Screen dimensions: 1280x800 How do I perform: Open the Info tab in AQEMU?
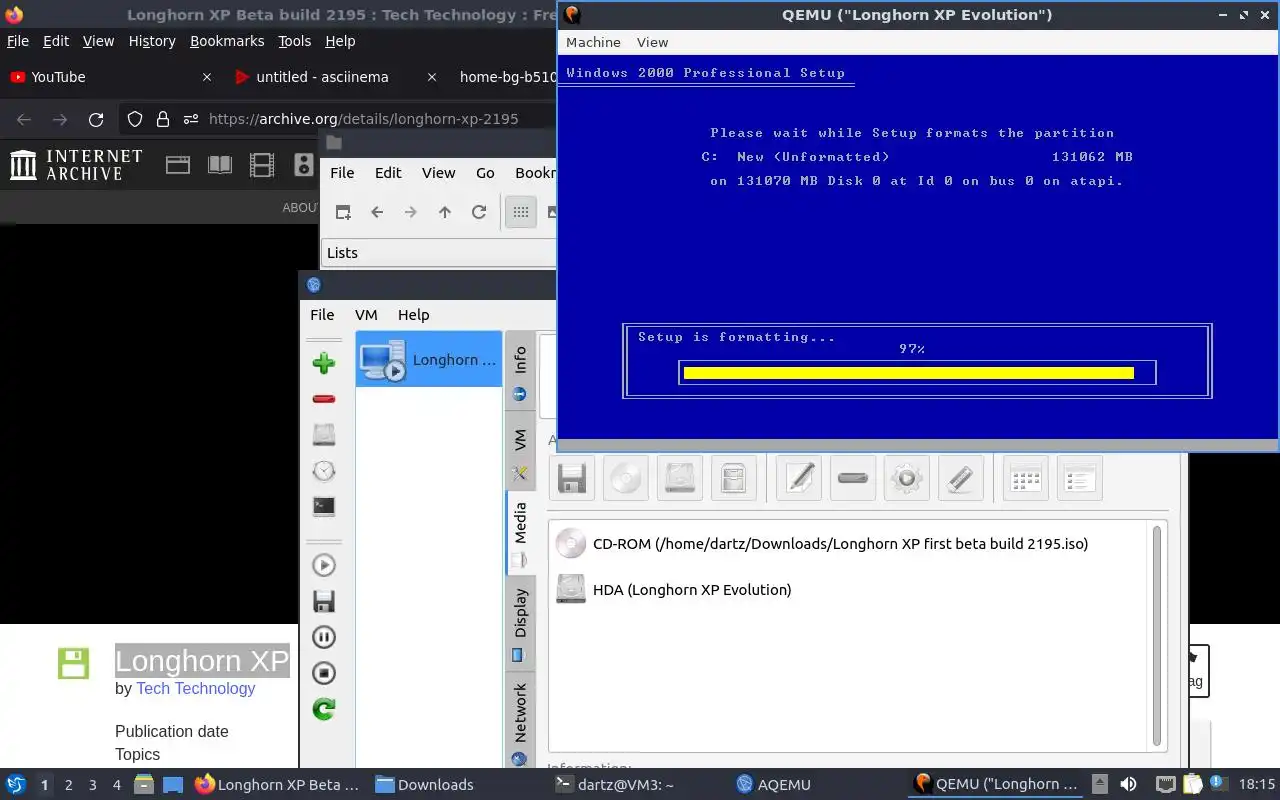[520, 369]
